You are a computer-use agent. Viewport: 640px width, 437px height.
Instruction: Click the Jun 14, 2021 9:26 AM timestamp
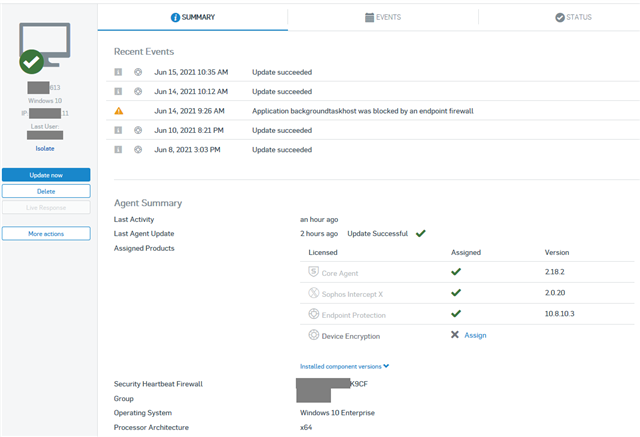[189, 111]
